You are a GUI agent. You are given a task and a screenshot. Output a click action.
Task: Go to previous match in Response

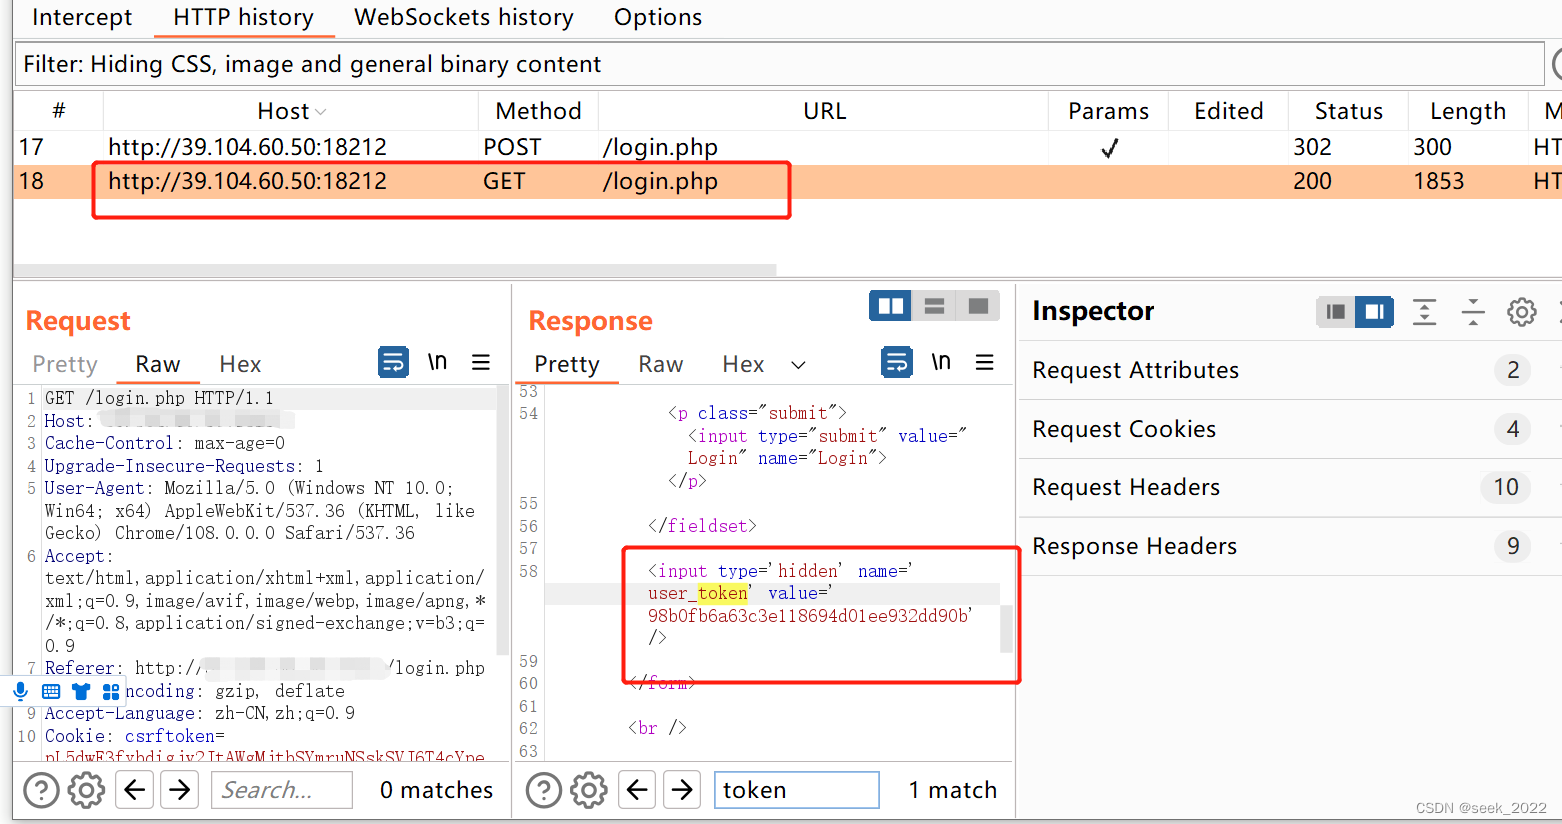tap(637, 790)
